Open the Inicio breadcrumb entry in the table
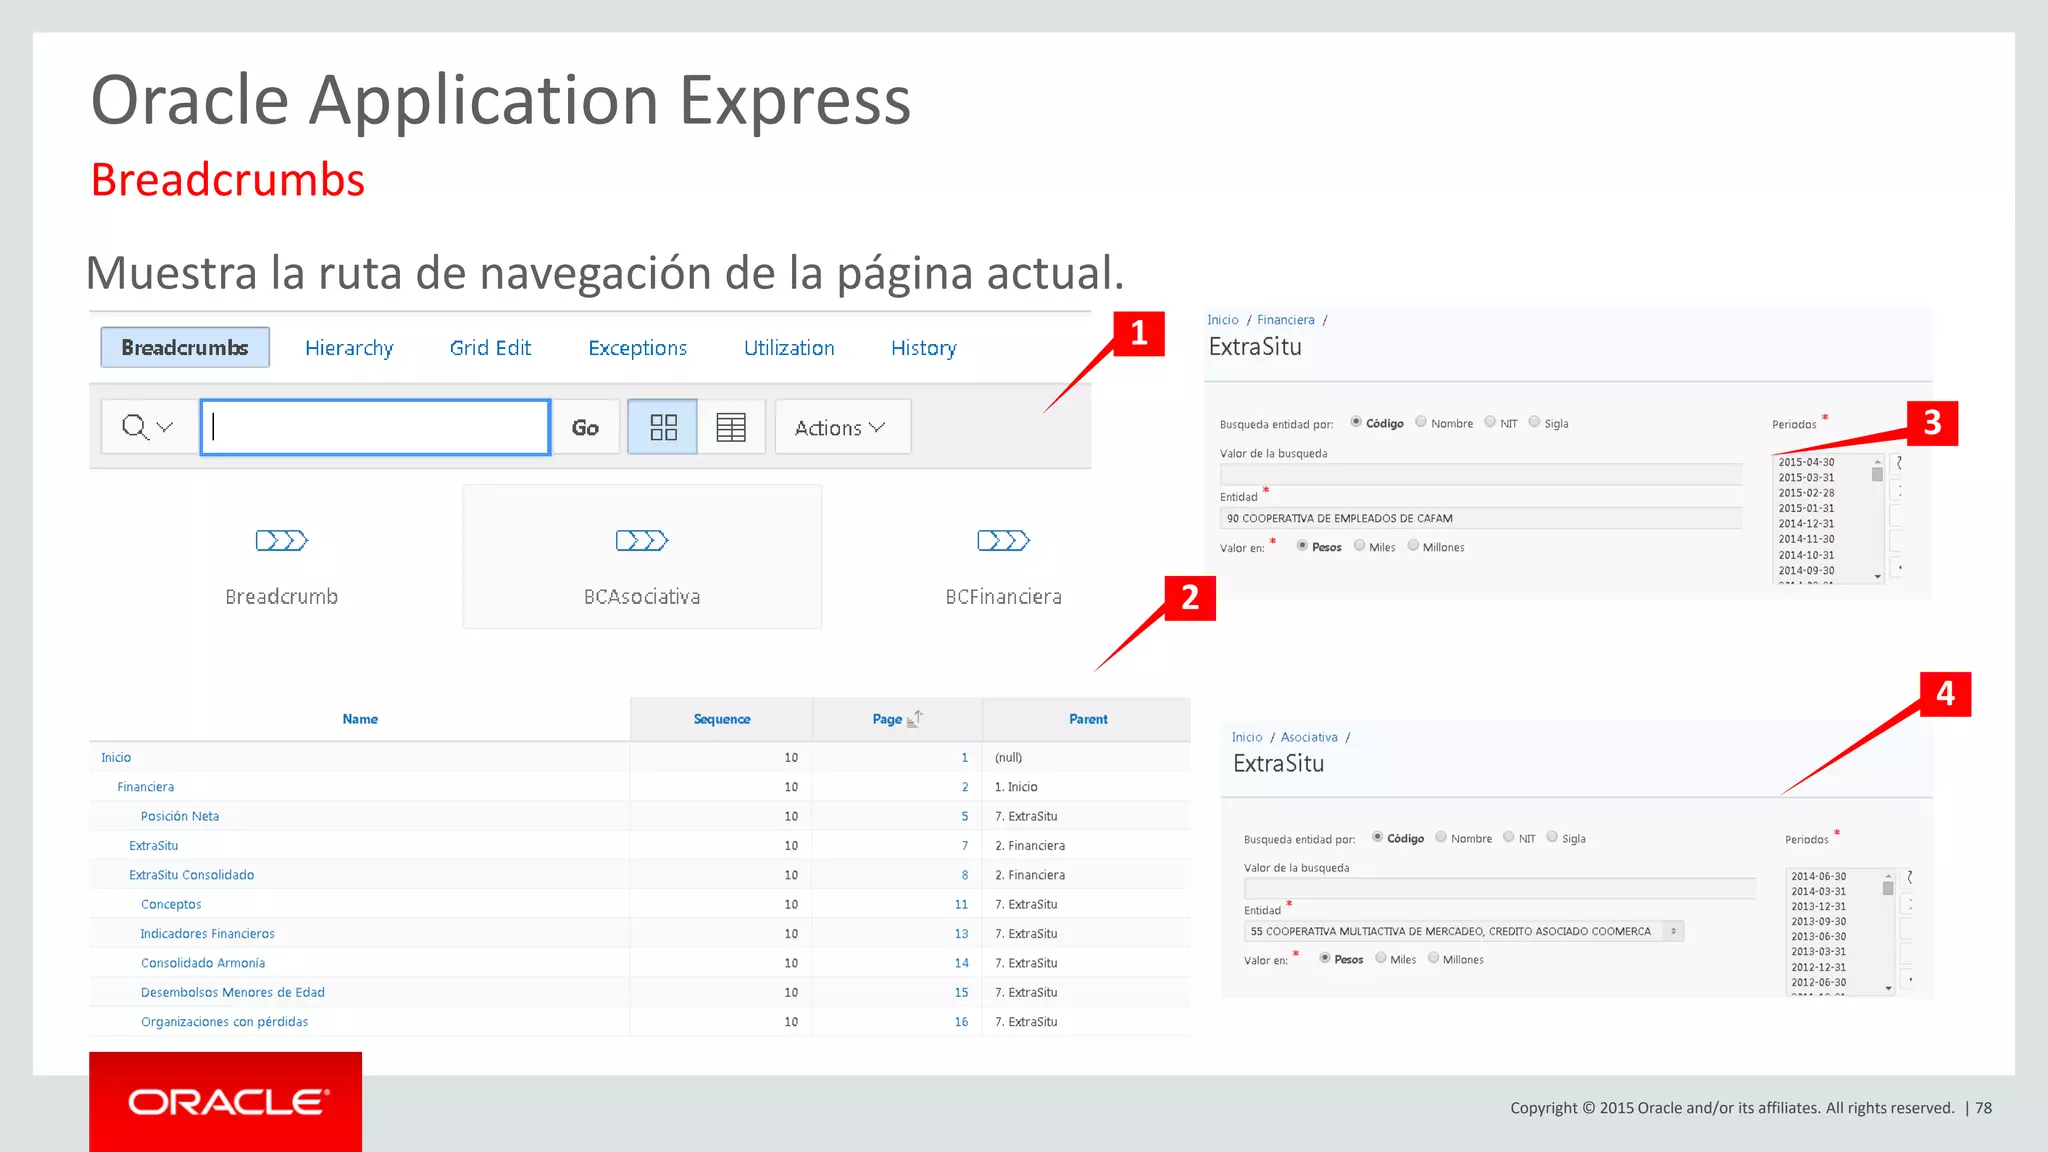This screenshot has height=1152, width=2048. 116,757
